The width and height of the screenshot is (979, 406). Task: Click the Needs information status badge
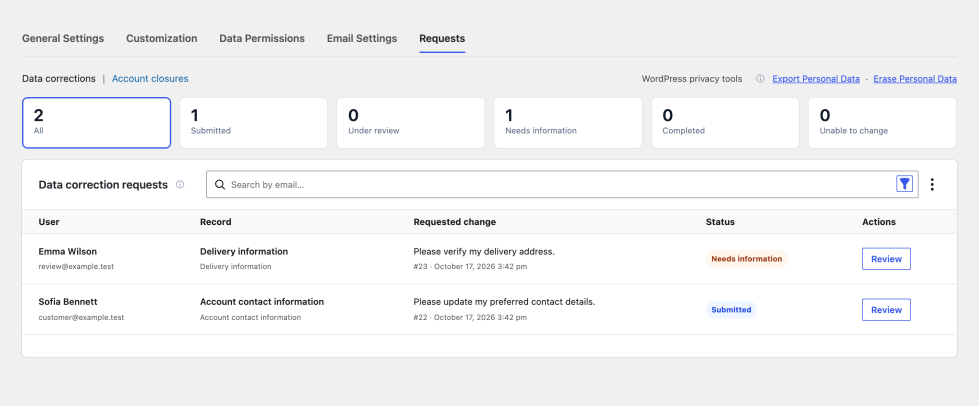pyautogui.click(x=747, y=259)
